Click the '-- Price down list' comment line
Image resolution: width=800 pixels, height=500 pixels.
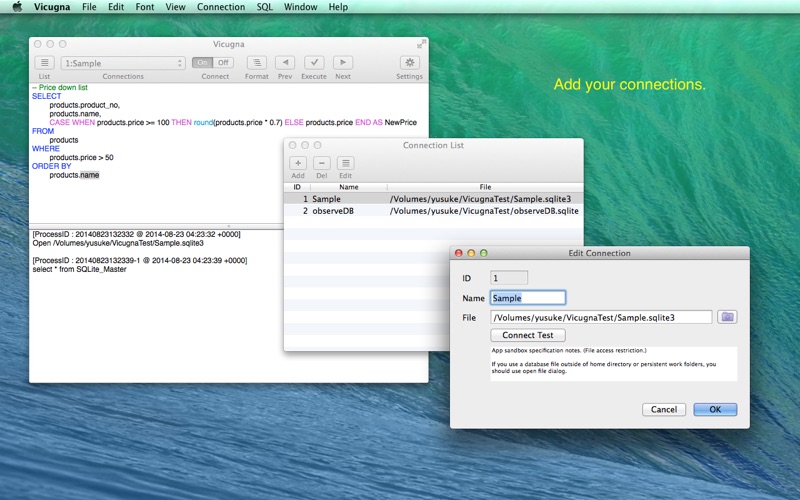click(x=60, y=87)
